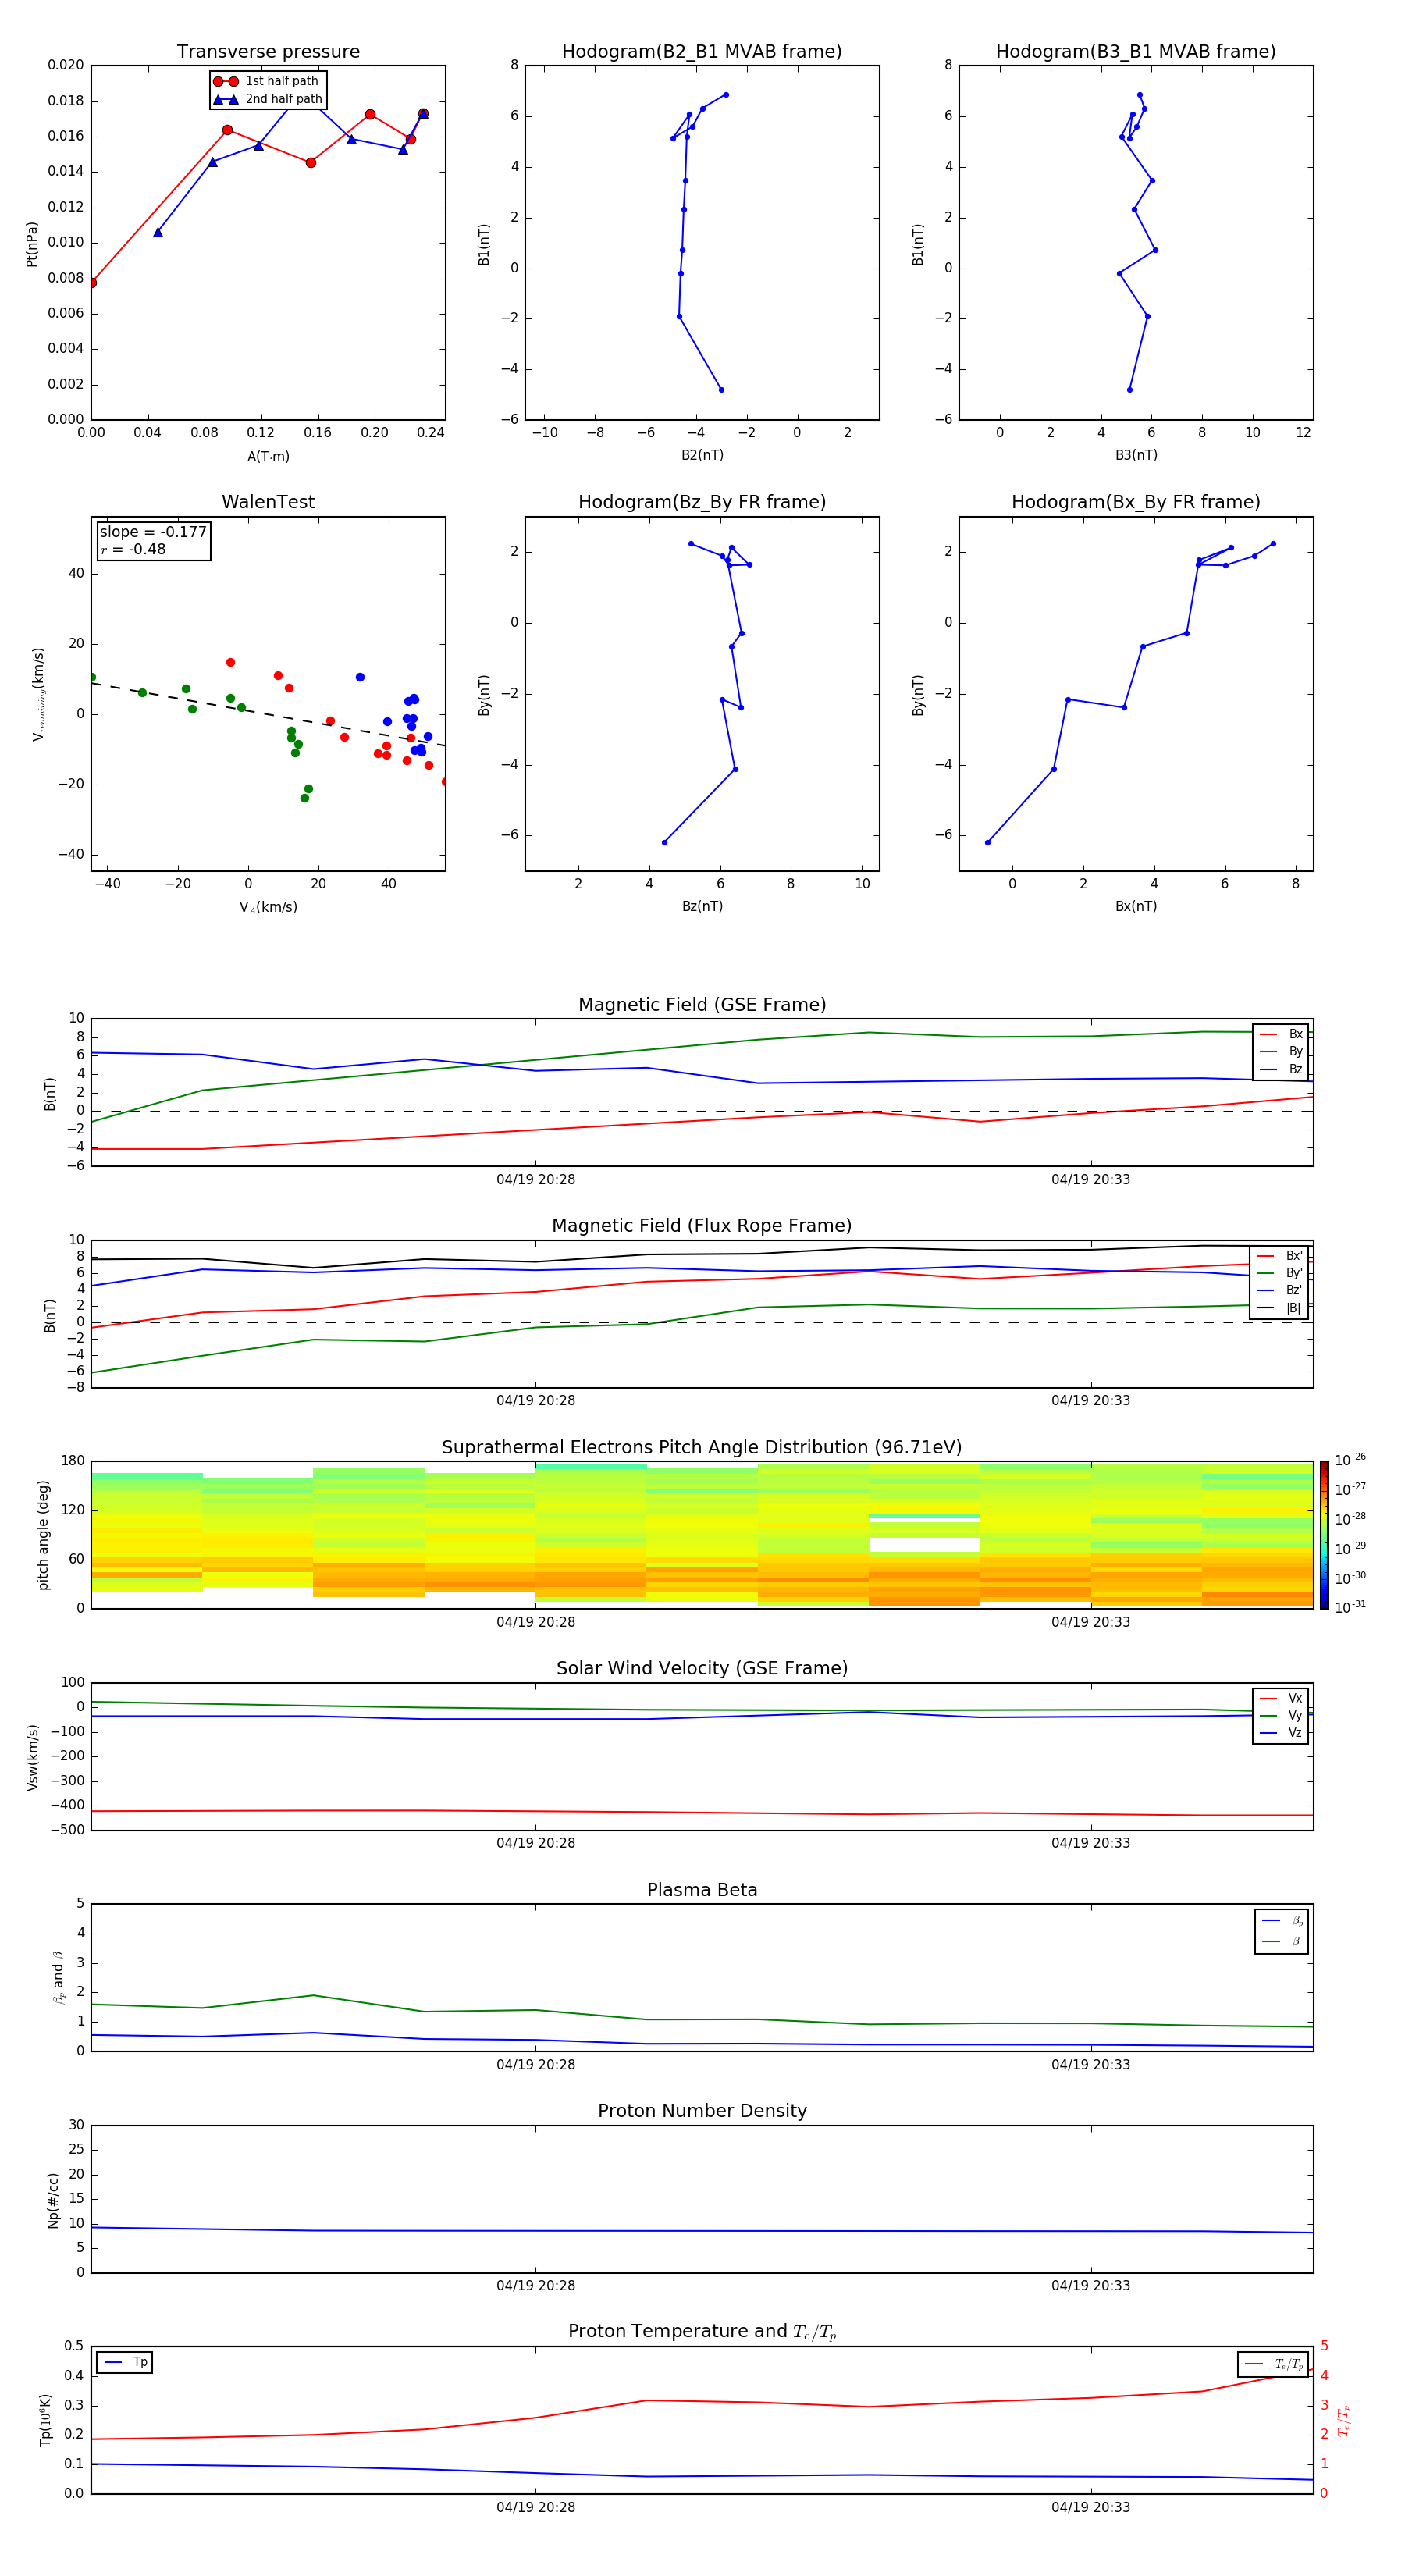
Task: Select the |B| legend entry
Action: click(1280, 1308)
